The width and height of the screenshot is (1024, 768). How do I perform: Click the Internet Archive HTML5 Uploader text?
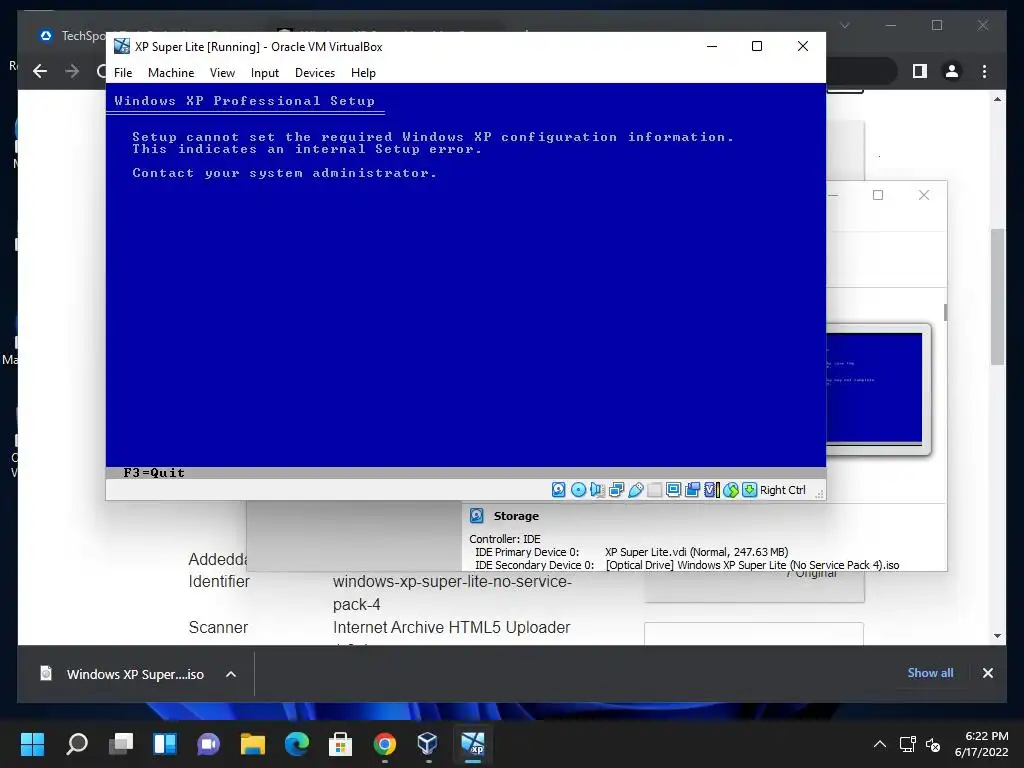coord(451,628)
